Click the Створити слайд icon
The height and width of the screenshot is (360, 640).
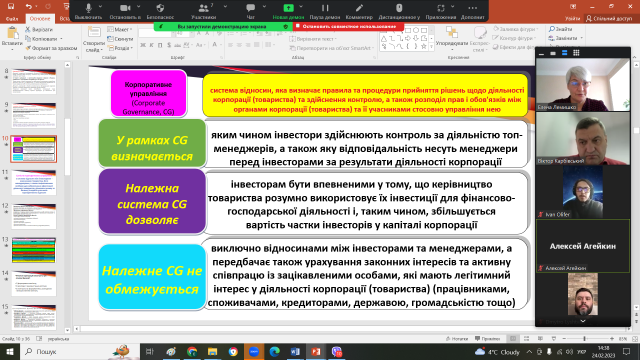click(94, 32)
